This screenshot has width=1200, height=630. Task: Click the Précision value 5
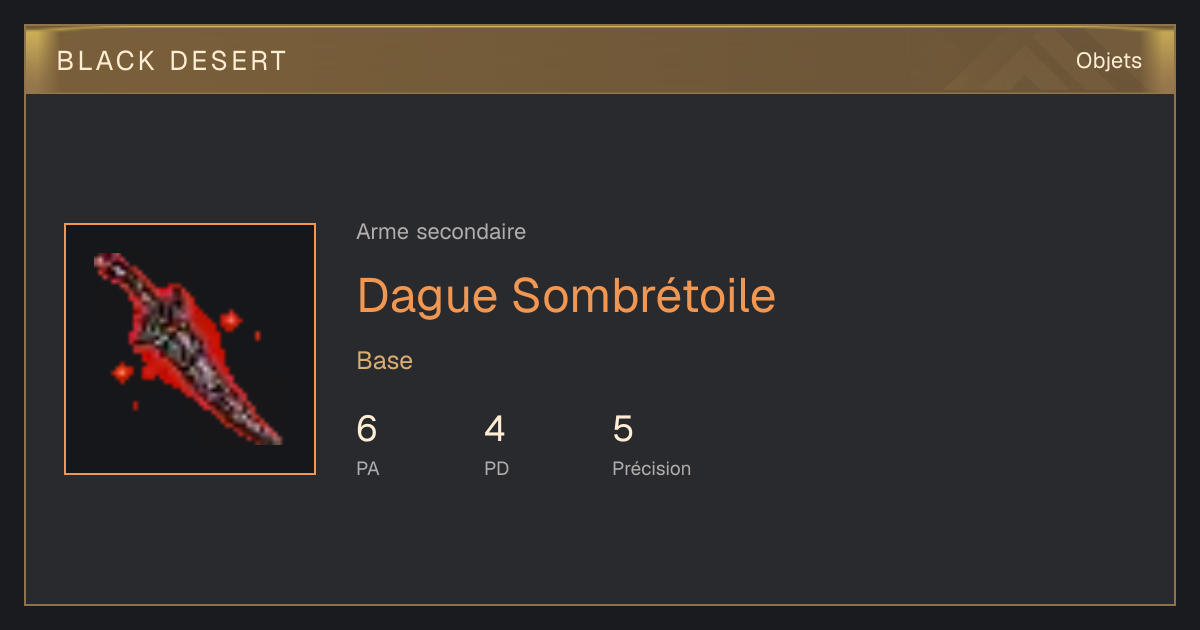[623, 429]
